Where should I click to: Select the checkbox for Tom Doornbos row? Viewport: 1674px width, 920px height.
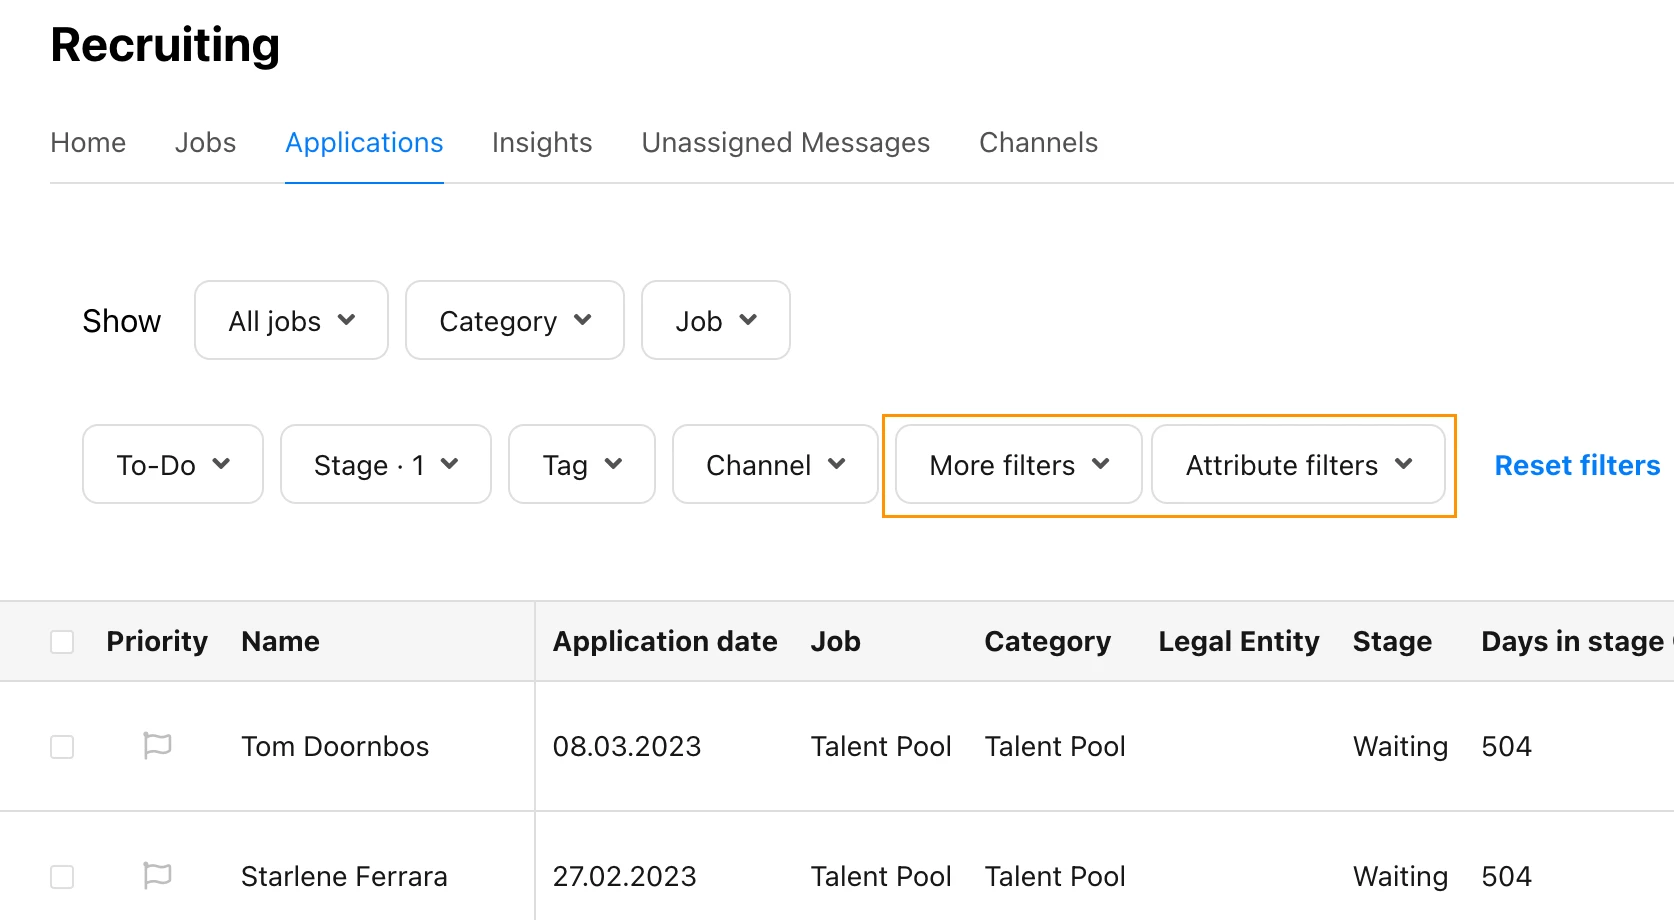[62, 747]
